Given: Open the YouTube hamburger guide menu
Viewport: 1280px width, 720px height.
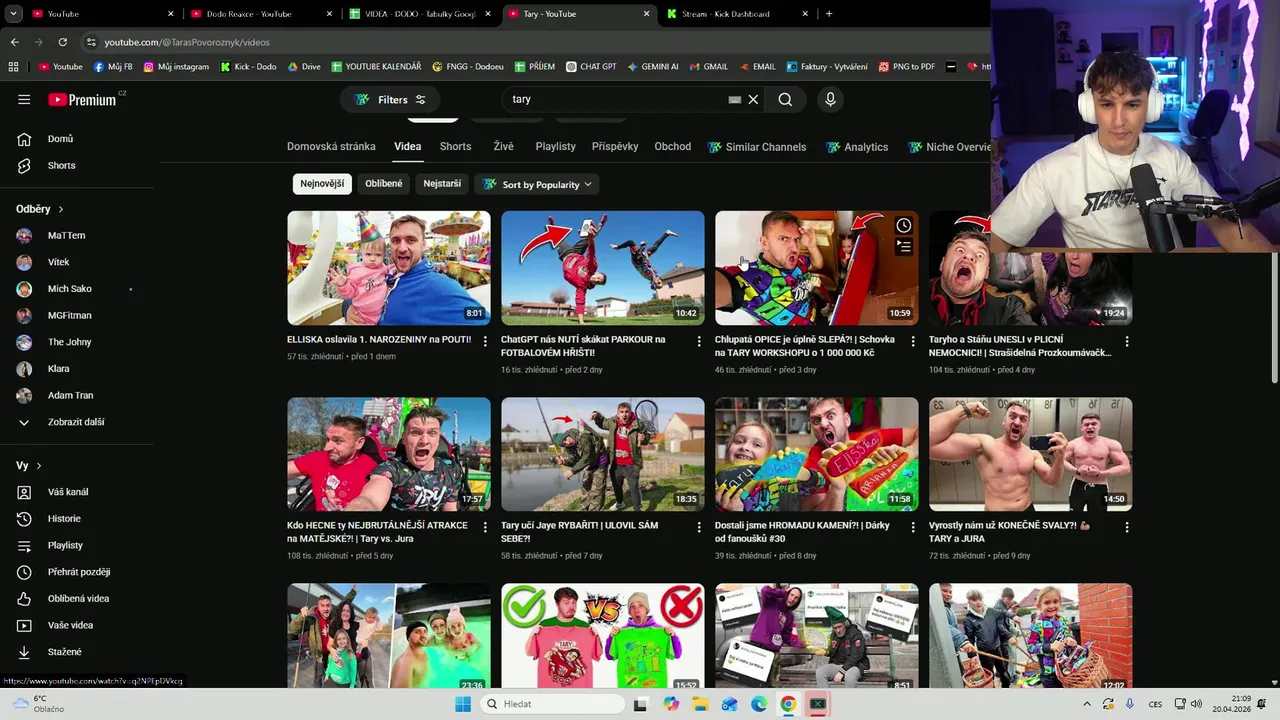Looking at the screenshot, I should [24, 99].
